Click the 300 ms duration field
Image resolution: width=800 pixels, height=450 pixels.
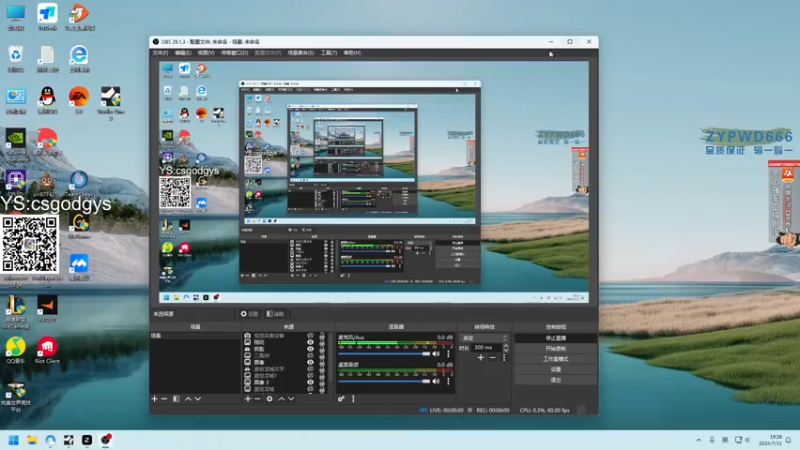(x=486, y=347)
